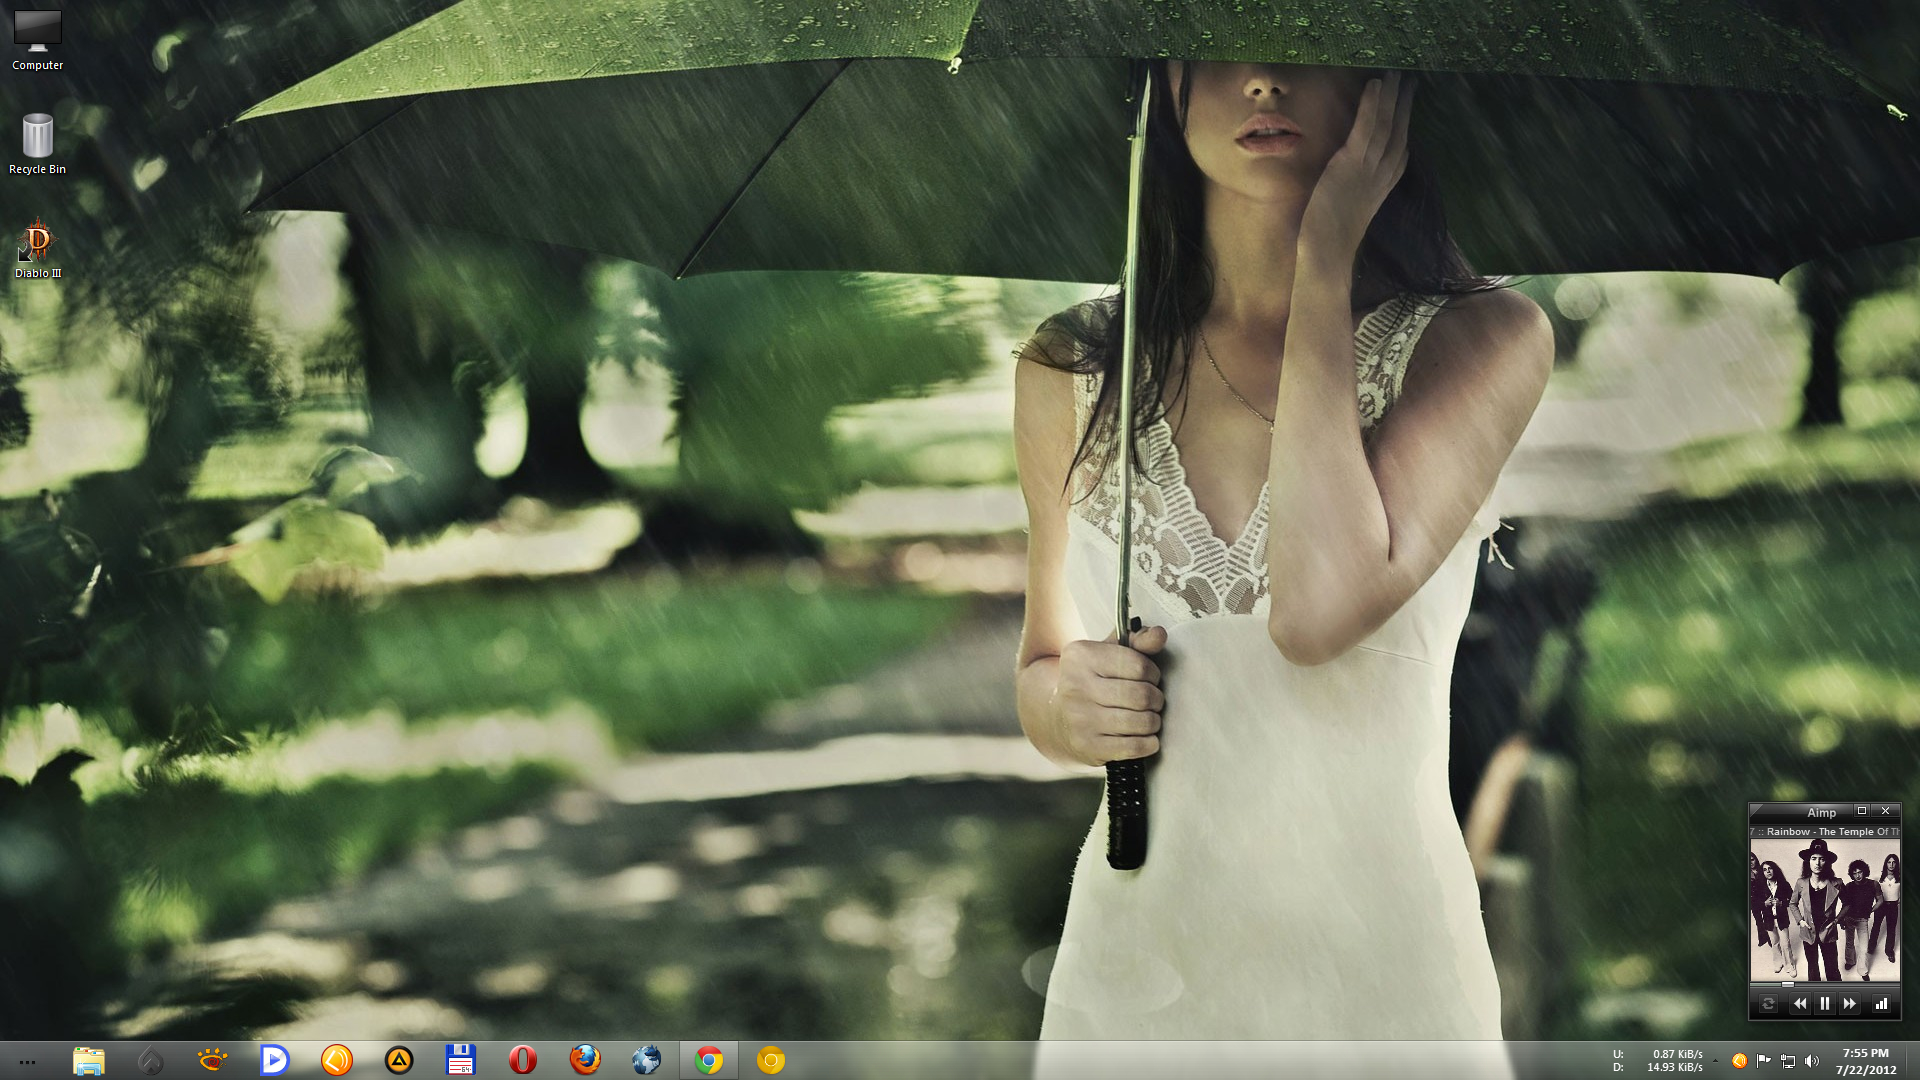This screenshot has width=1920, height=1080.
Task: Switch to Google Chrome on the taskbar
Action: point(709,1060)
